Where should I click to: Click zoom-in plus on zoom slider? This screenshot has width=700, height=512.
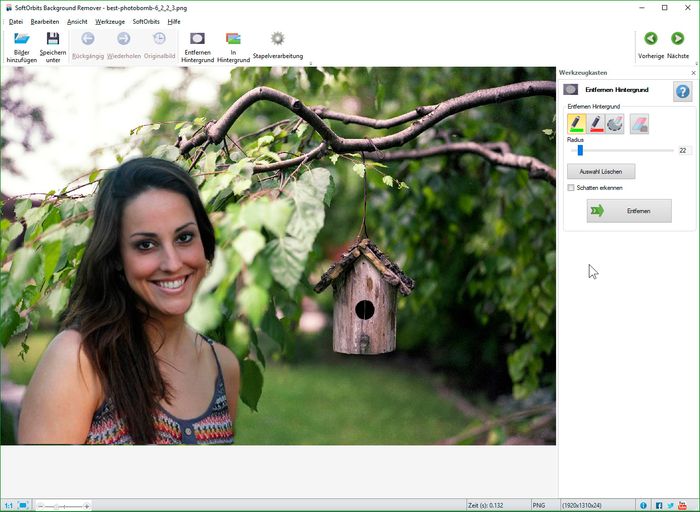pos(87,506)
